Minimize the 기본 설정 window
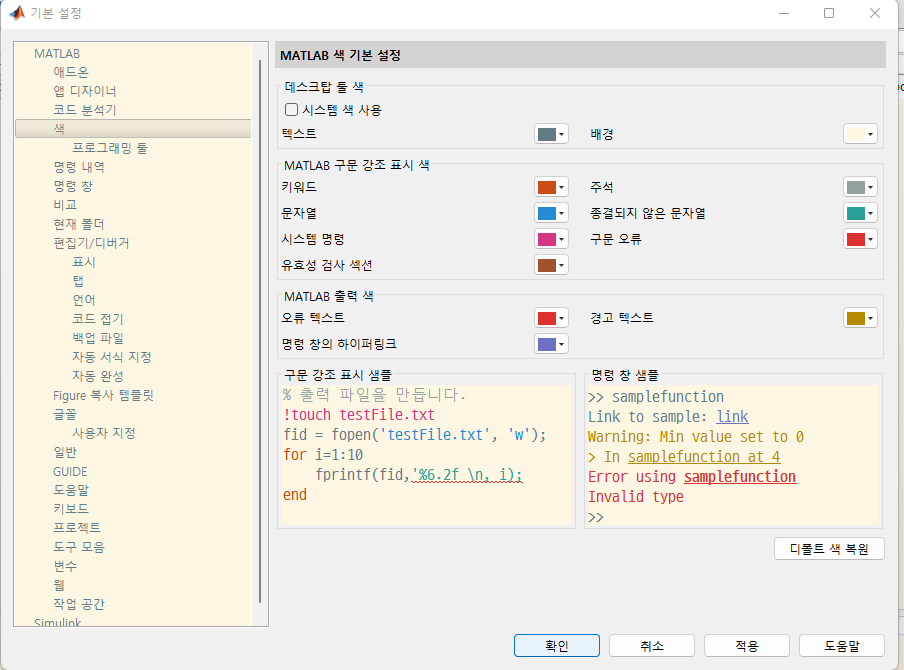 tap(784, 13)
